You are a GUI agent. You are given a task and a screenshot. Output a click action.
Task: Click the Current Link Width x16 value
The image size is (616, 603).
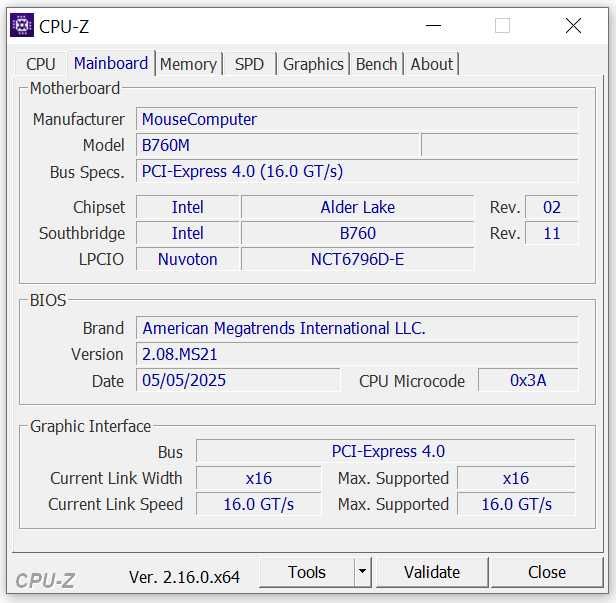pos(258,478)
